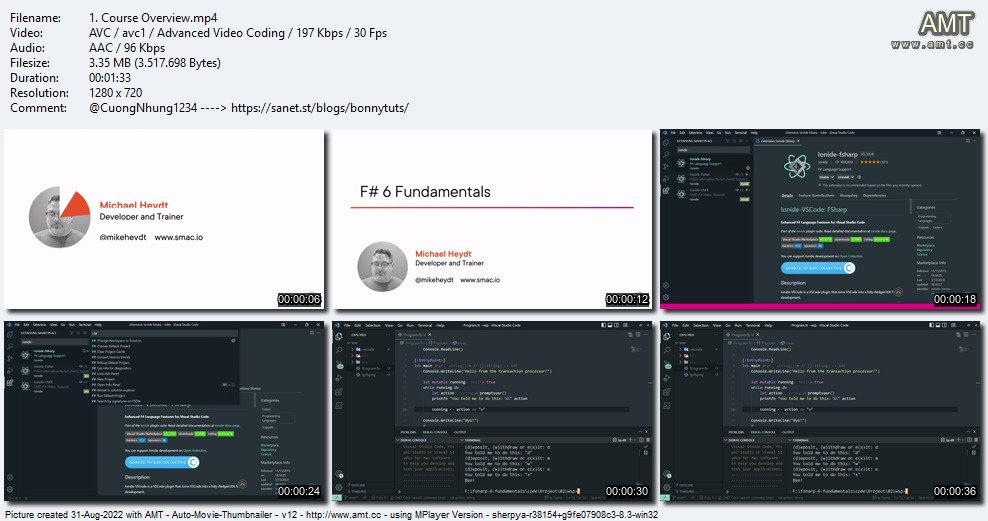The height and width of the screenshot is (521, 988).
Task: Select the filename text 1. Course Overview.mp4
Action: (153, 18)
